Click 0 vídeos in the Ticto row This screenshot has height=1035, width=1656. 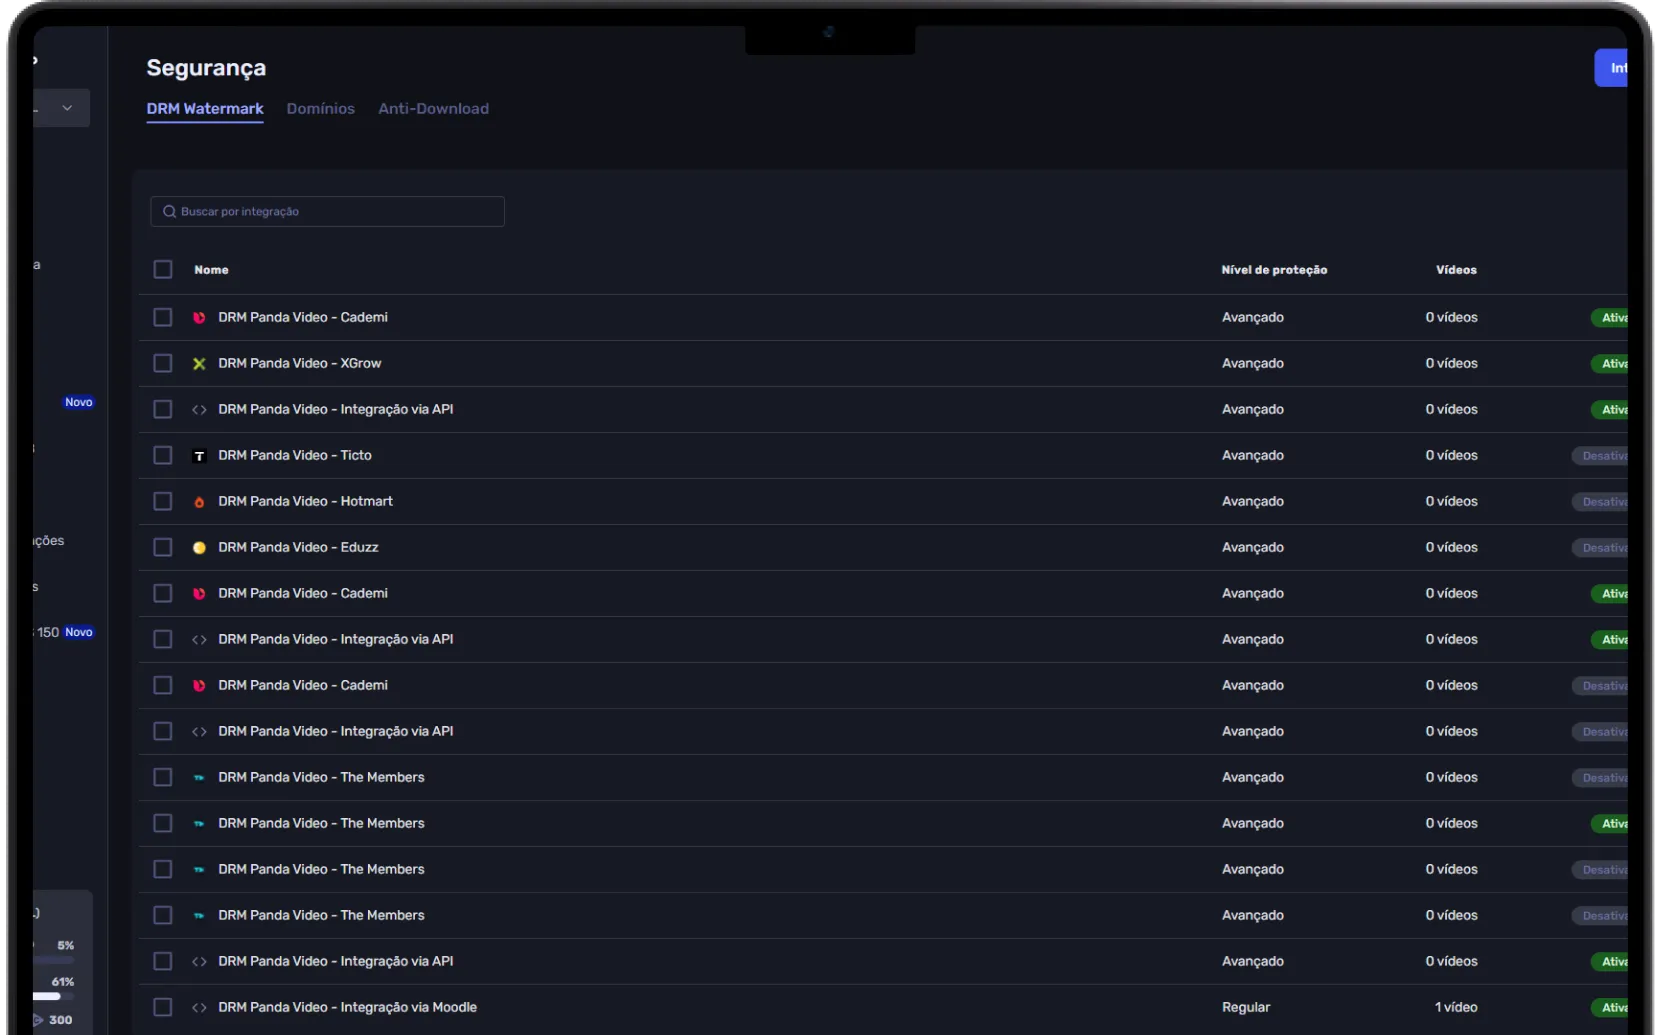[1452, 456]
